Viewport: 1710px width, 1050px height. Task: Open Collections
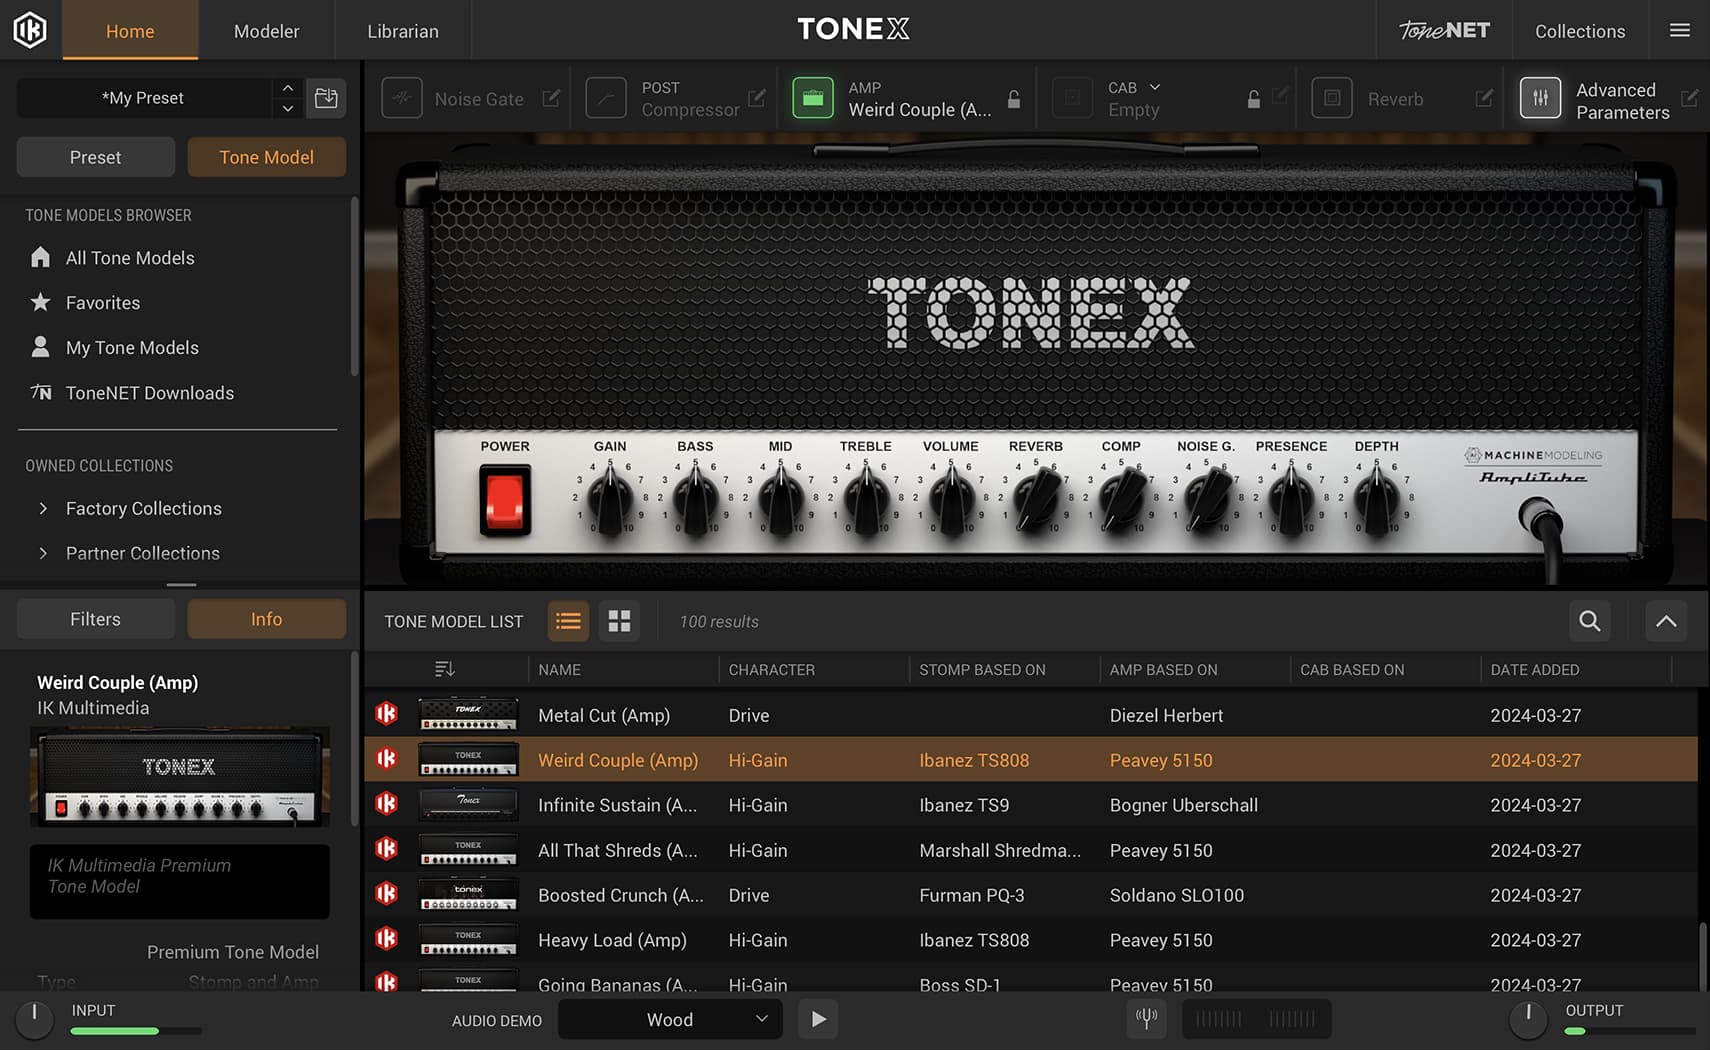point(1580,31)
